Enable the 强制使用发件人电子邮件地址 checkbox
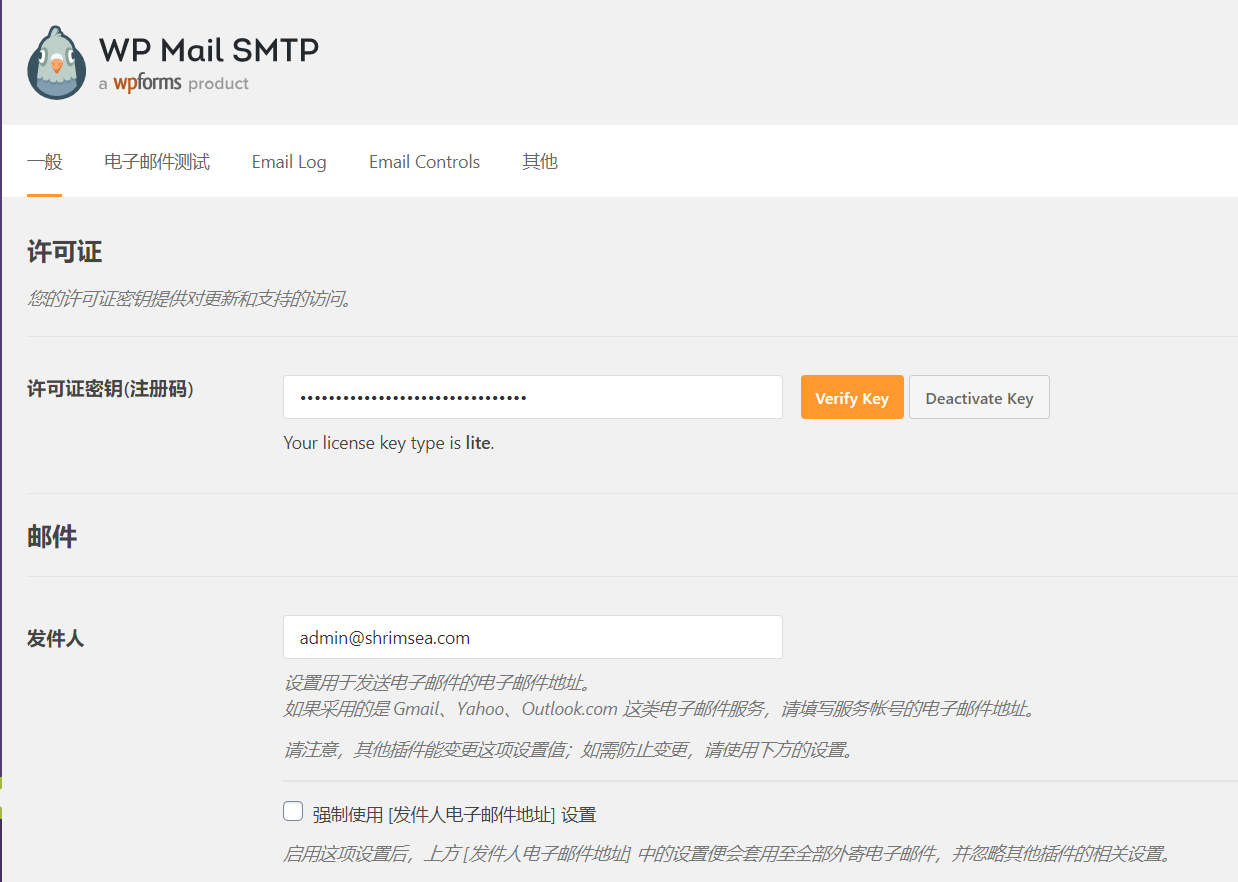Viewport: 1238px width, 882px height. (x=293, y=812)
